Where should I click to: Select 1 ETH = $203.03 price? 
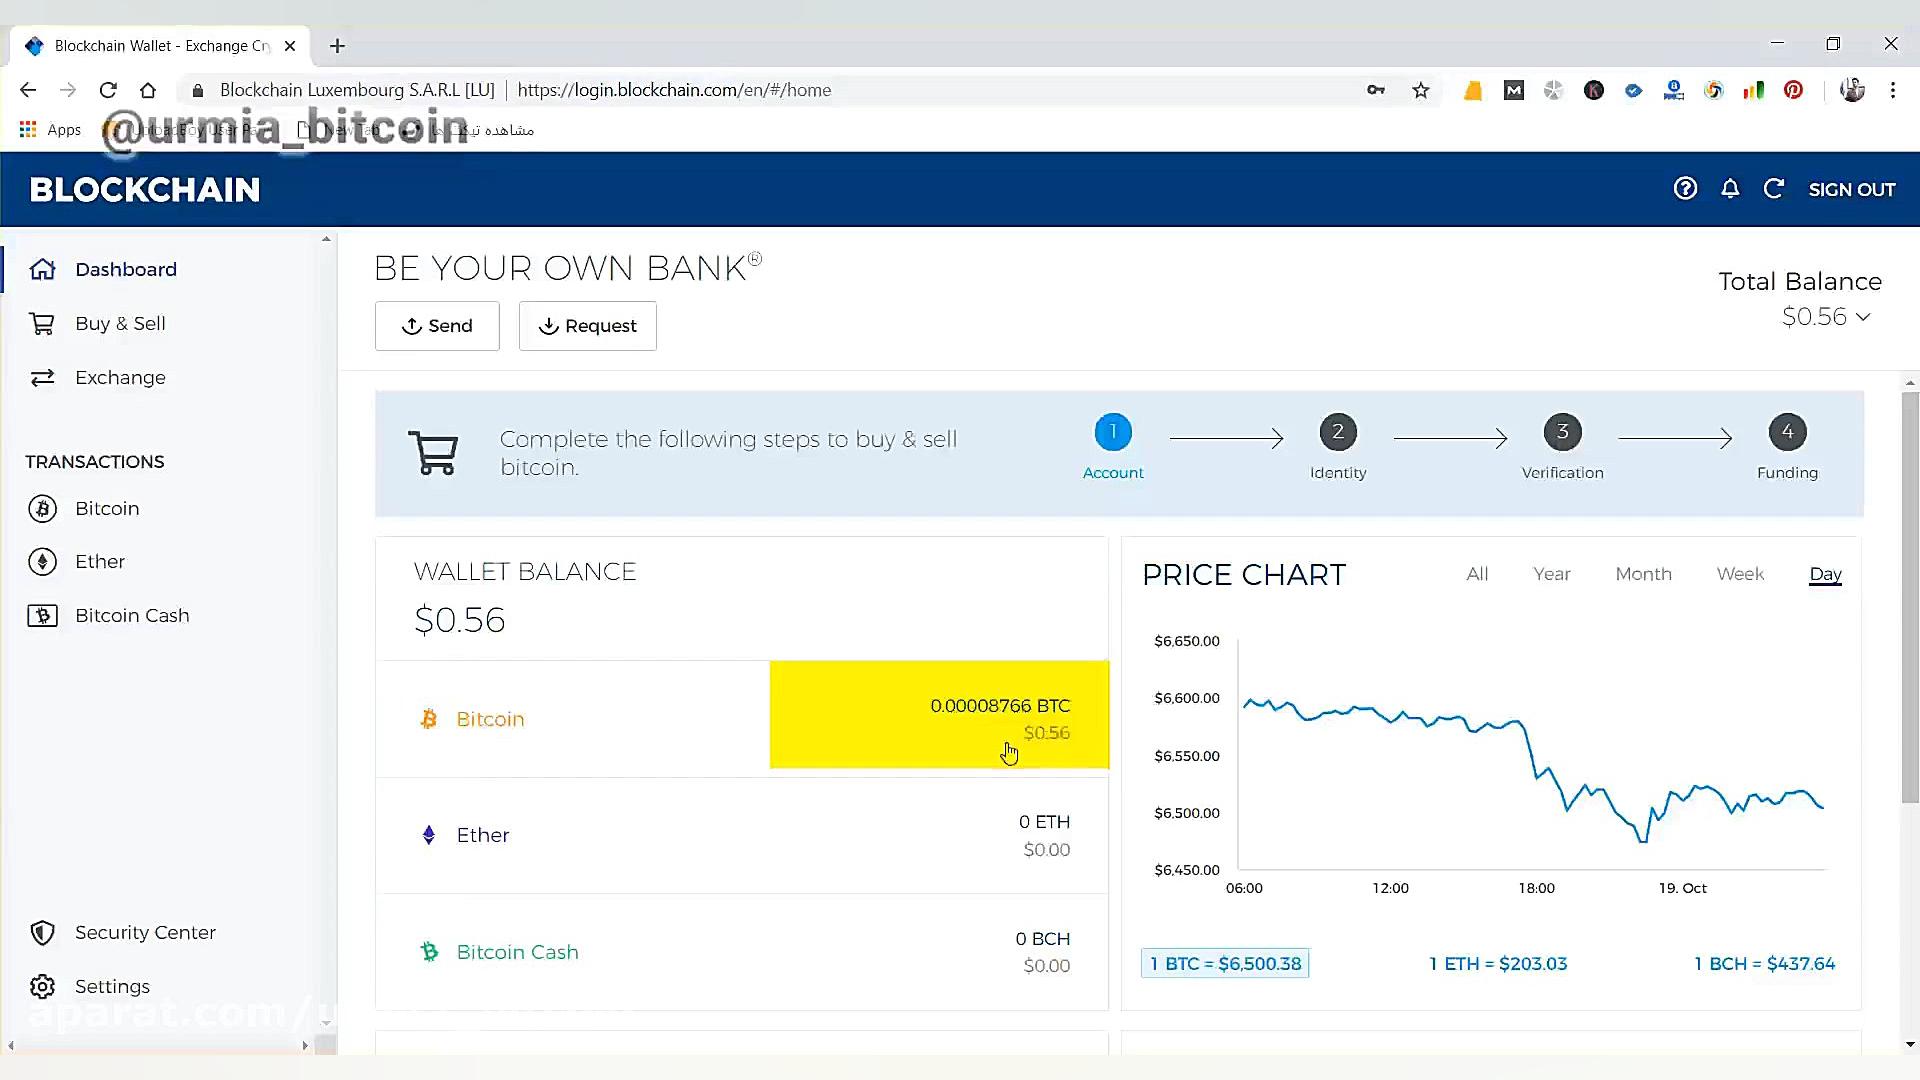[x=1498, y=964]
